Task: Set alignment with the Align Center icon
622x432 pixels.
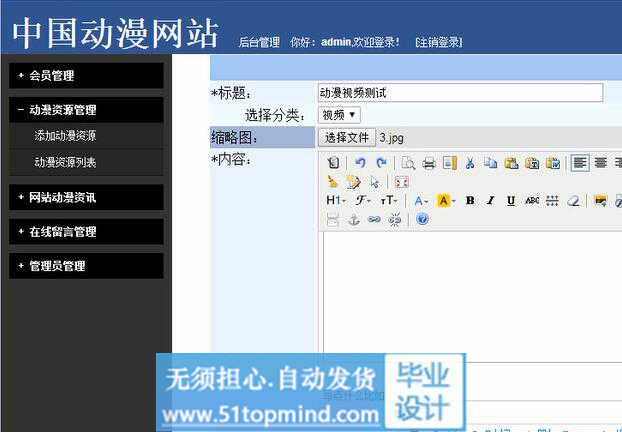Action: (601, 163)
